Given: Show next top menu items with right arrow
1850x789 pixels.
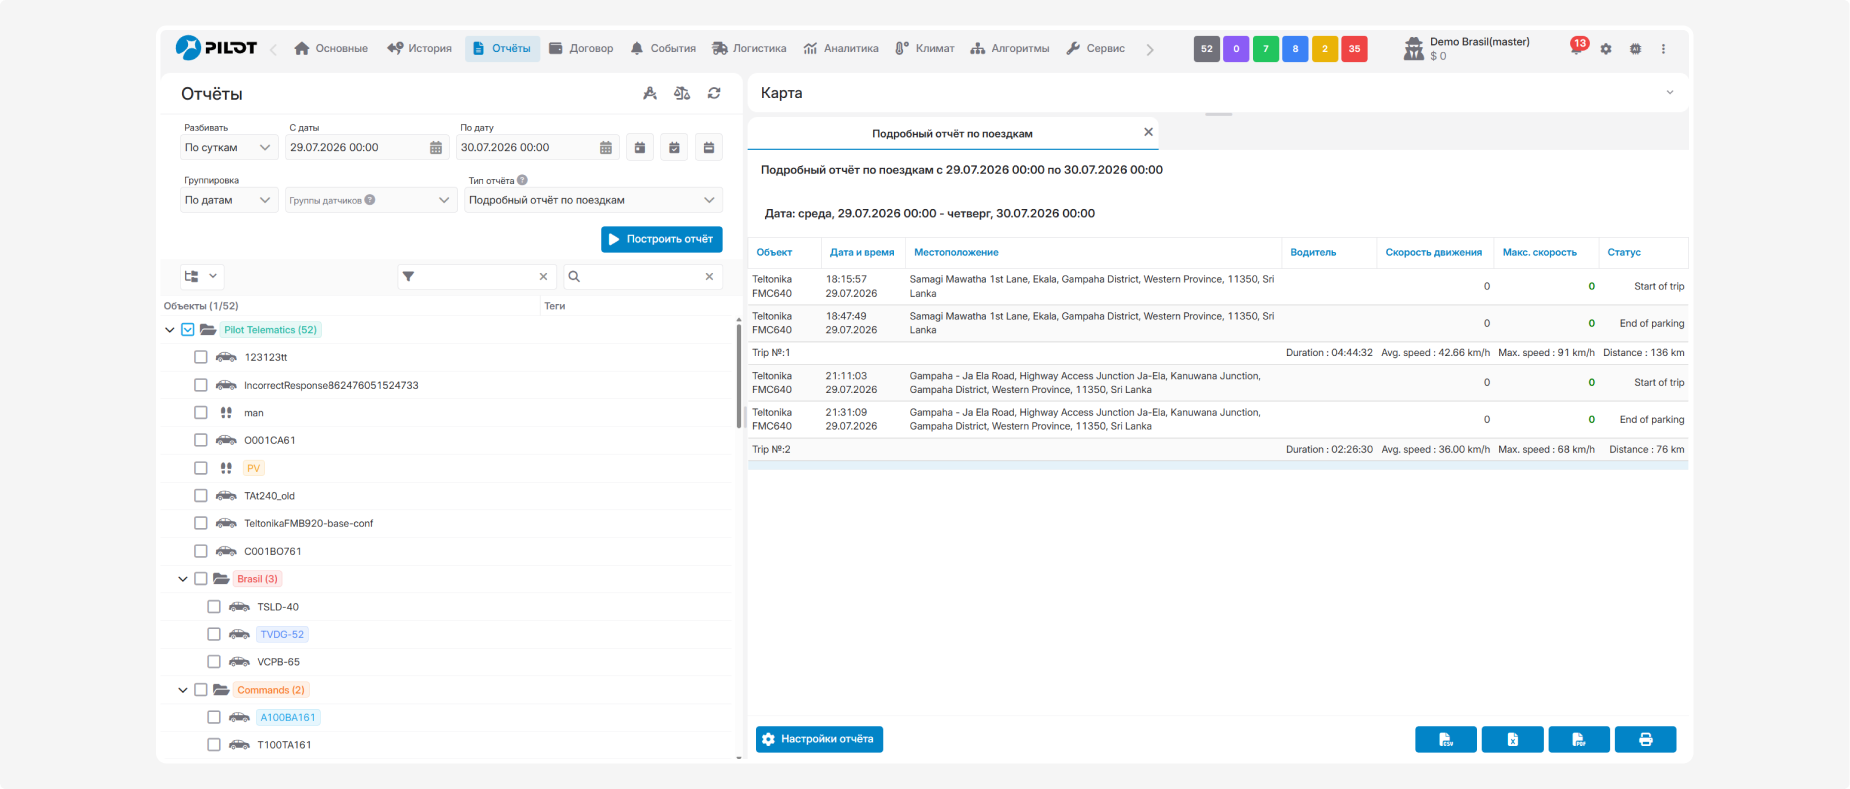Looking at the screenshot, I should pyautogui.click(x=1150, y=49).
